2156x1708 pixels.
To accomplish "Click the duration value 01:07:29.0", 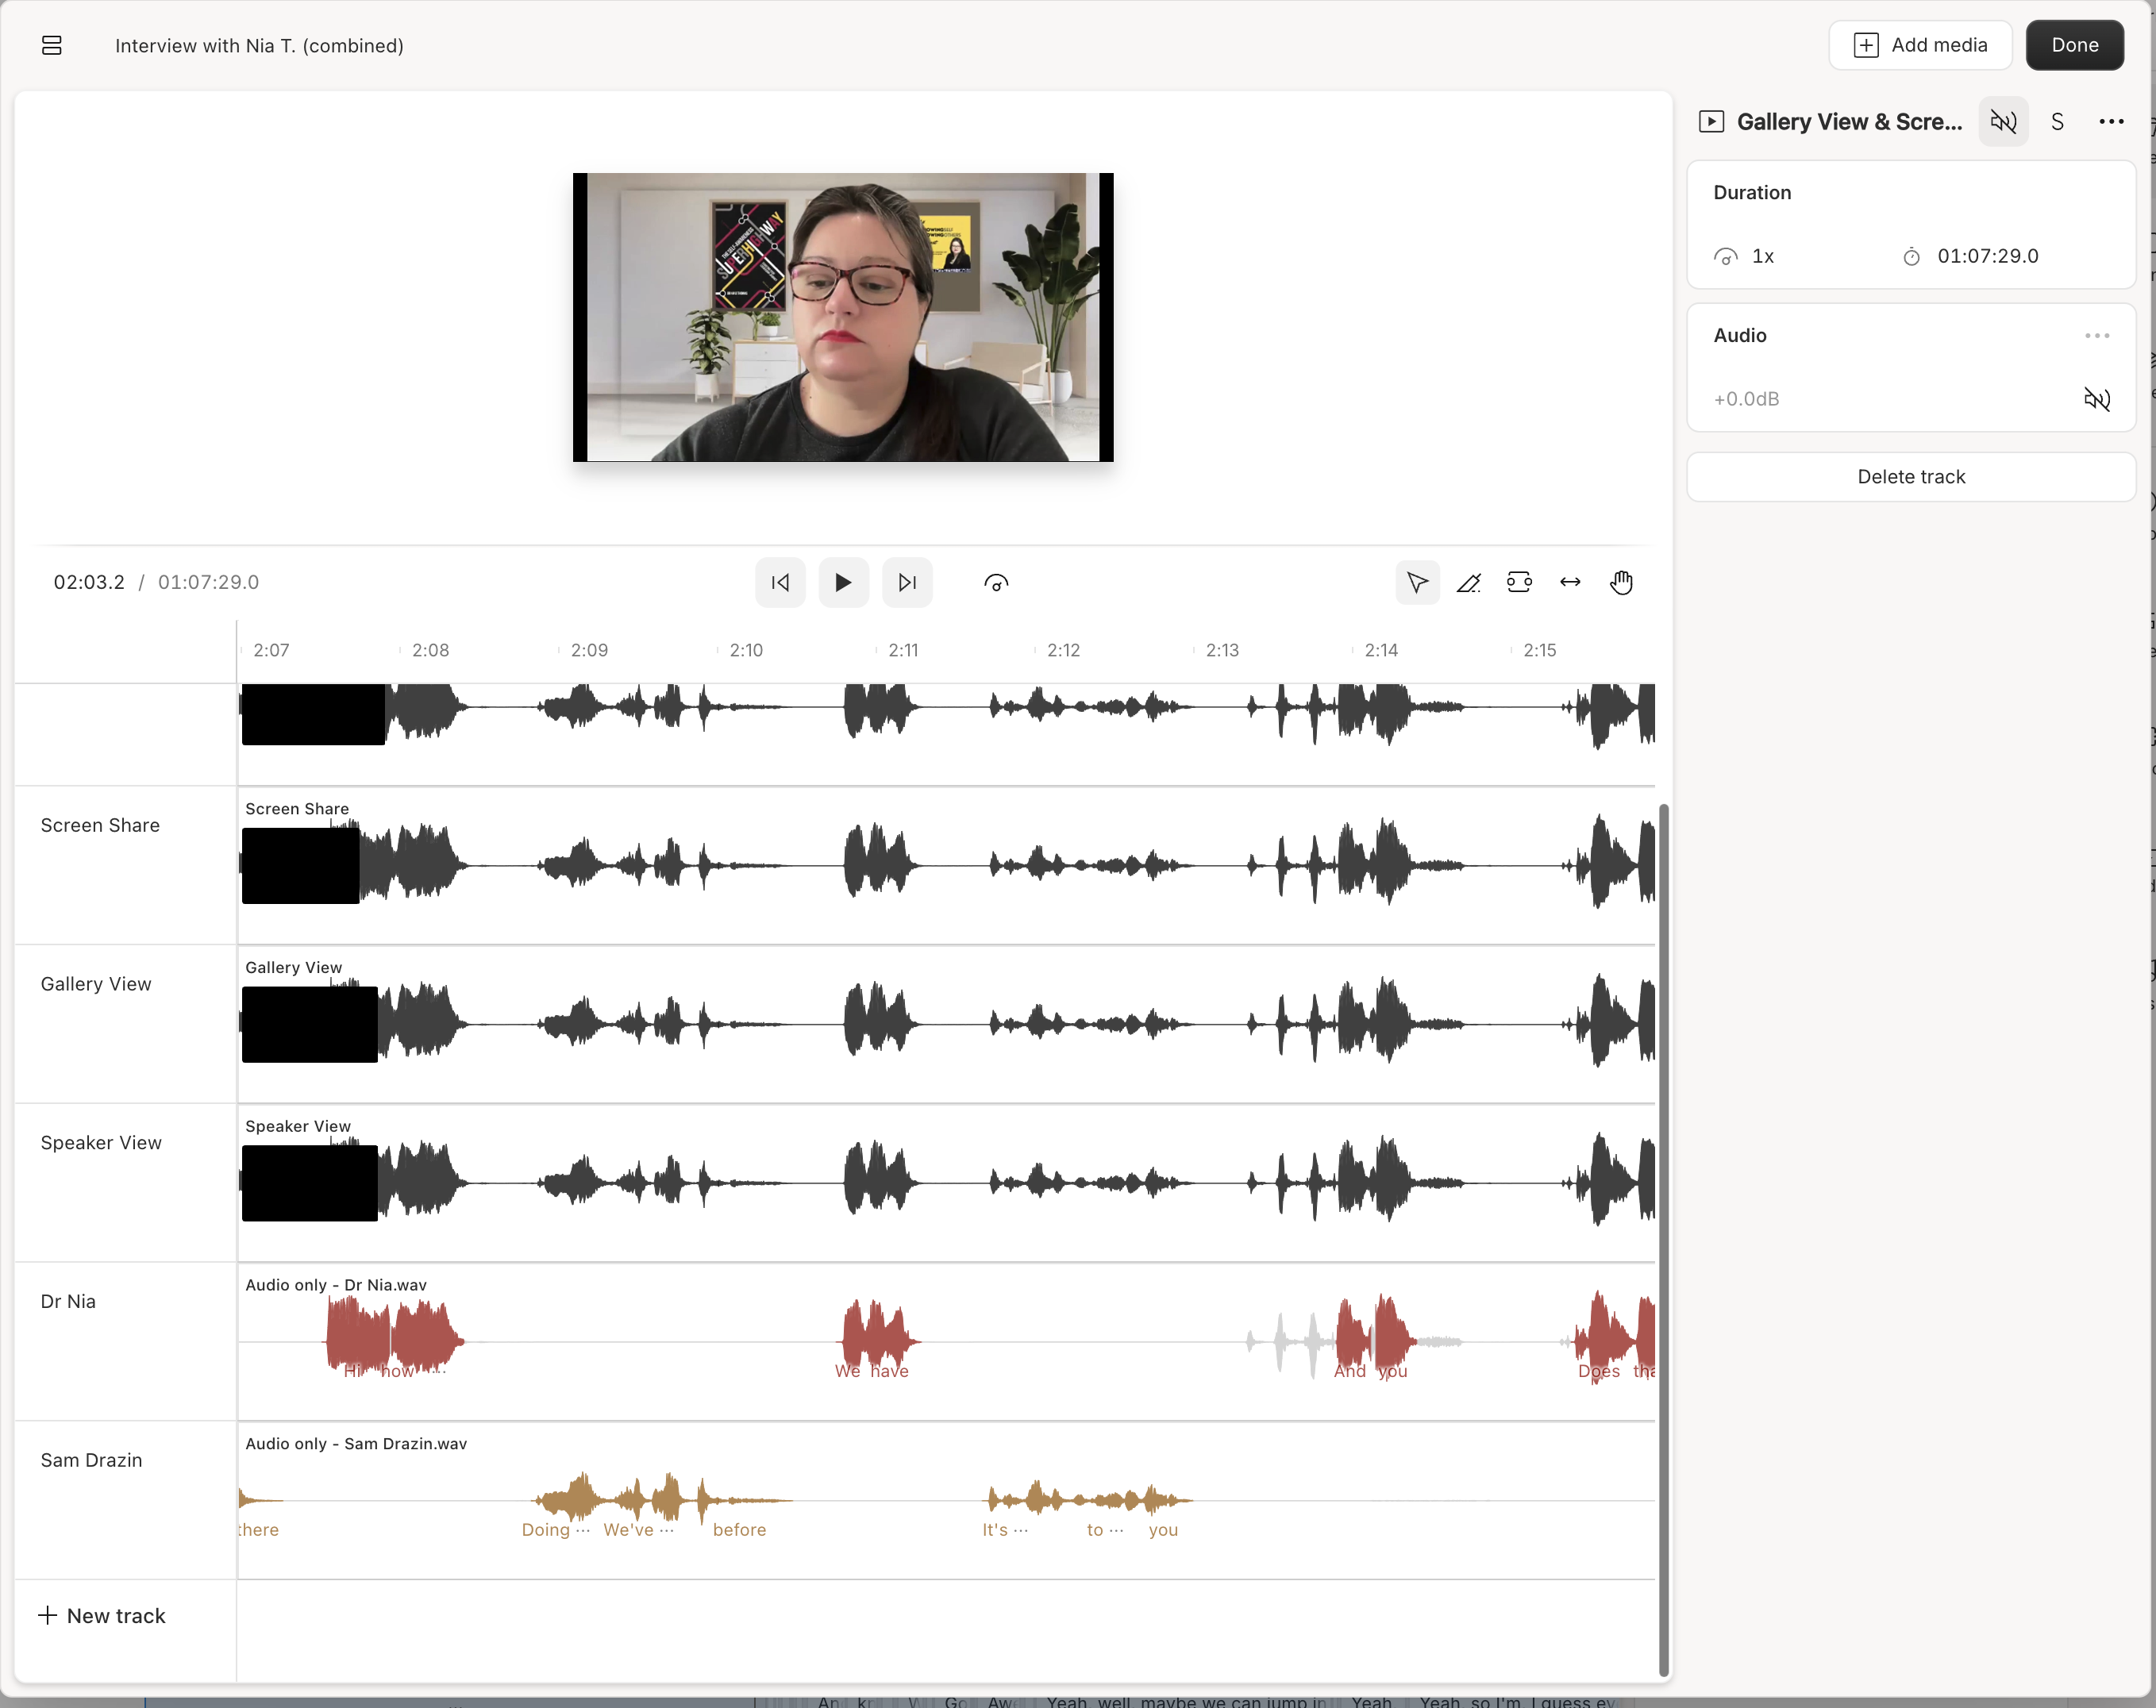I will tap(1988, 256).
